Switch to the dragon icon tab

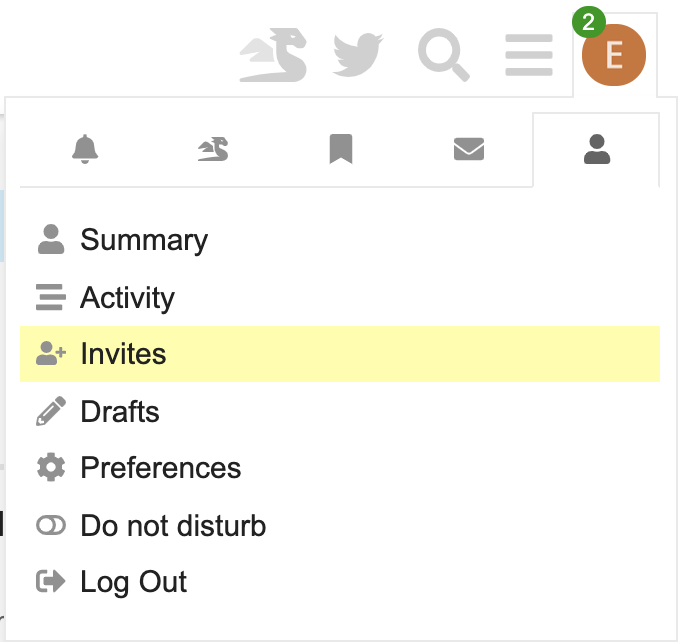click(x=213, y=150)
